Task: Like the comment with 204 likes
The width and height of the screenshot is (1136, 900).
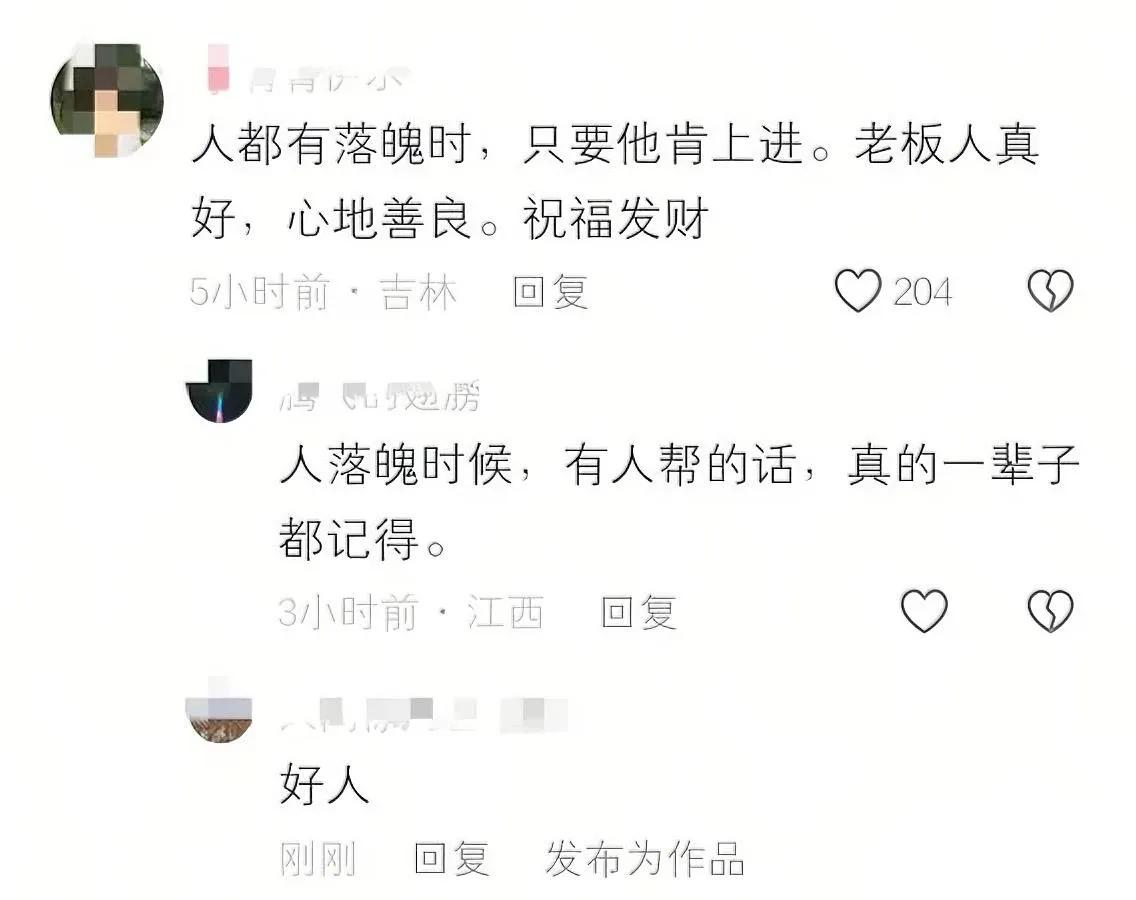Action: pos(858,291)
